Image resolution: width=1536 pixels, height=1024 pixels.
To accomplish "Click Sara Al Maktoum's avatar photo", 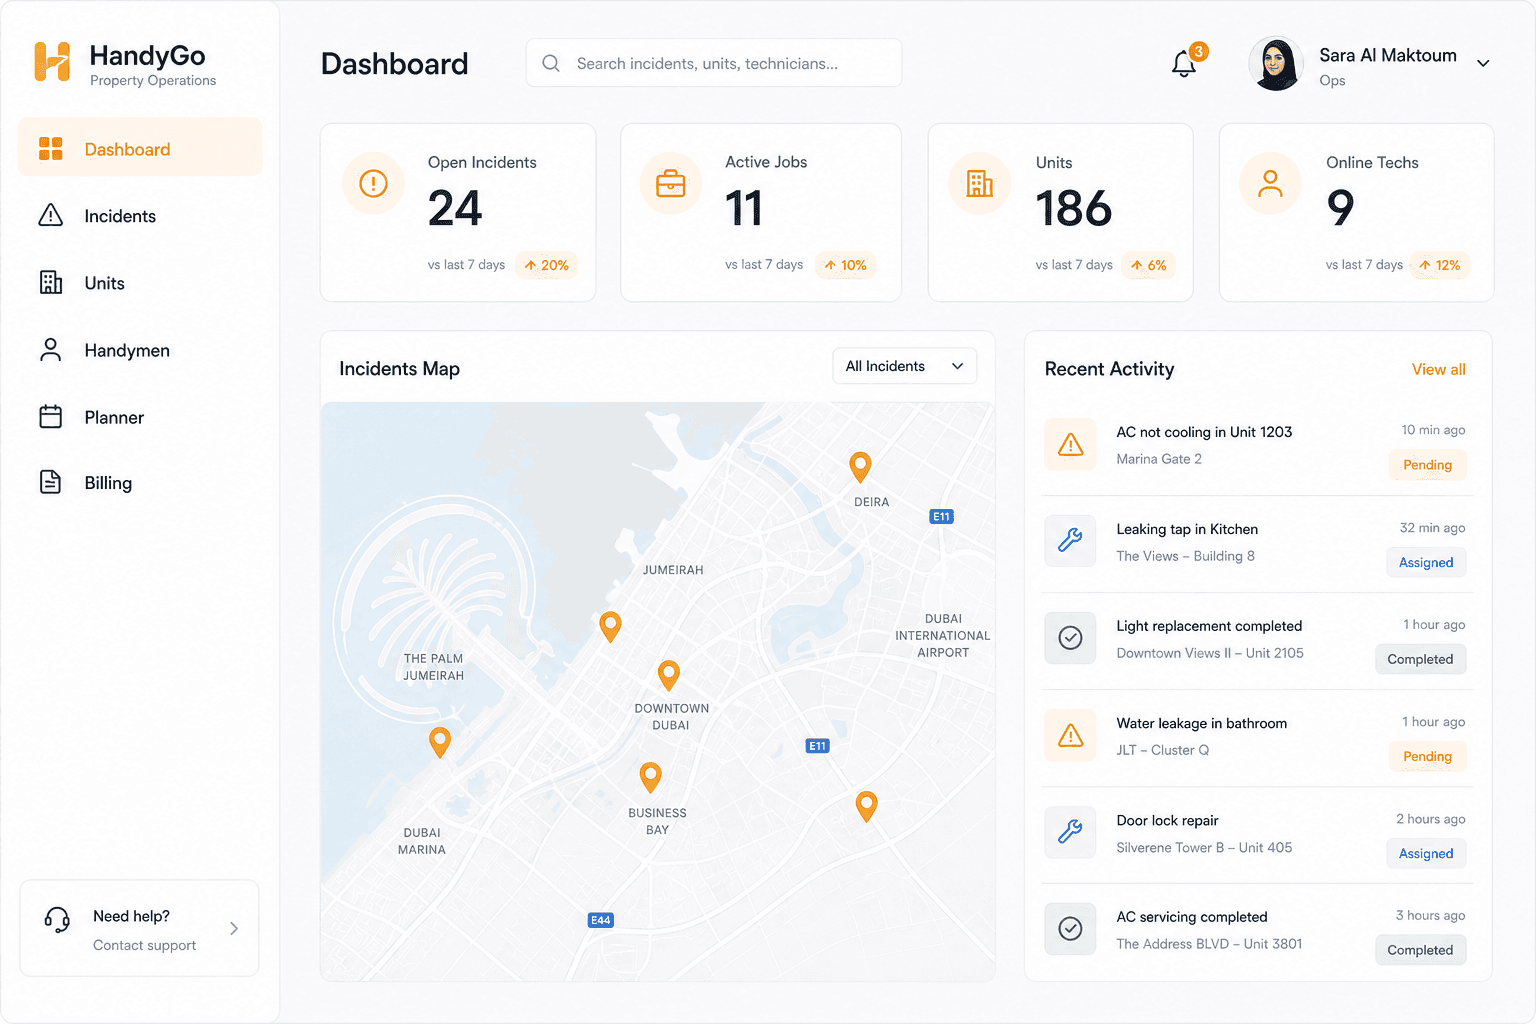I will (x=1276, y=63).
